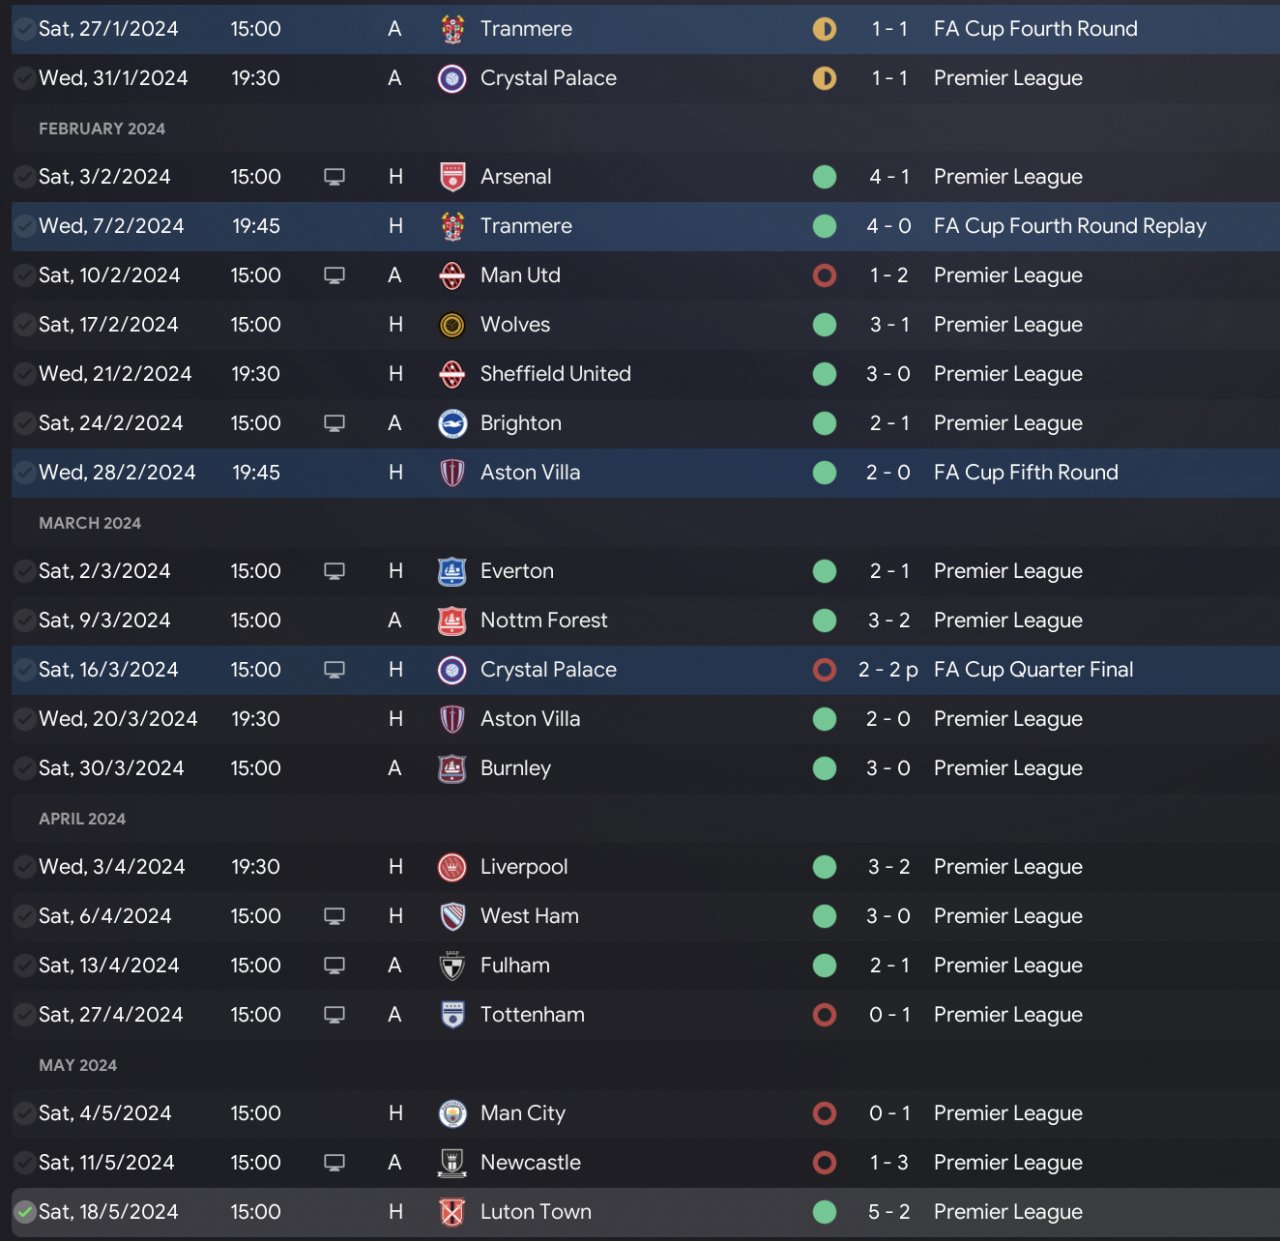
Task: Click the Arsenal club badge icon
Action: click(452, 177)
